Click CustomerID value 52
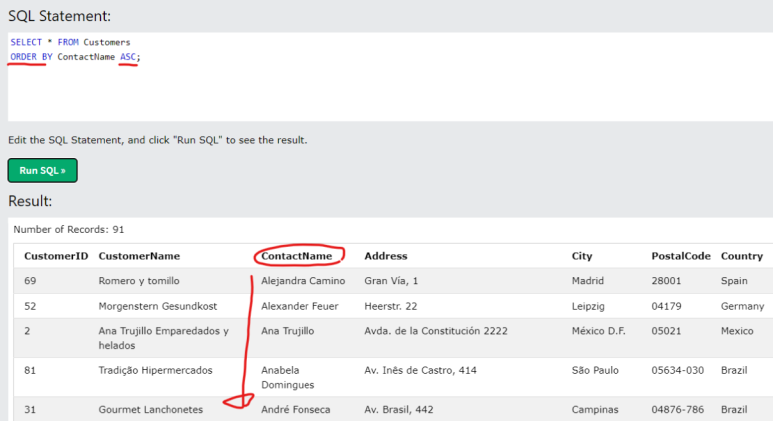This screenshot has height=421, width=773. (30, 306)
